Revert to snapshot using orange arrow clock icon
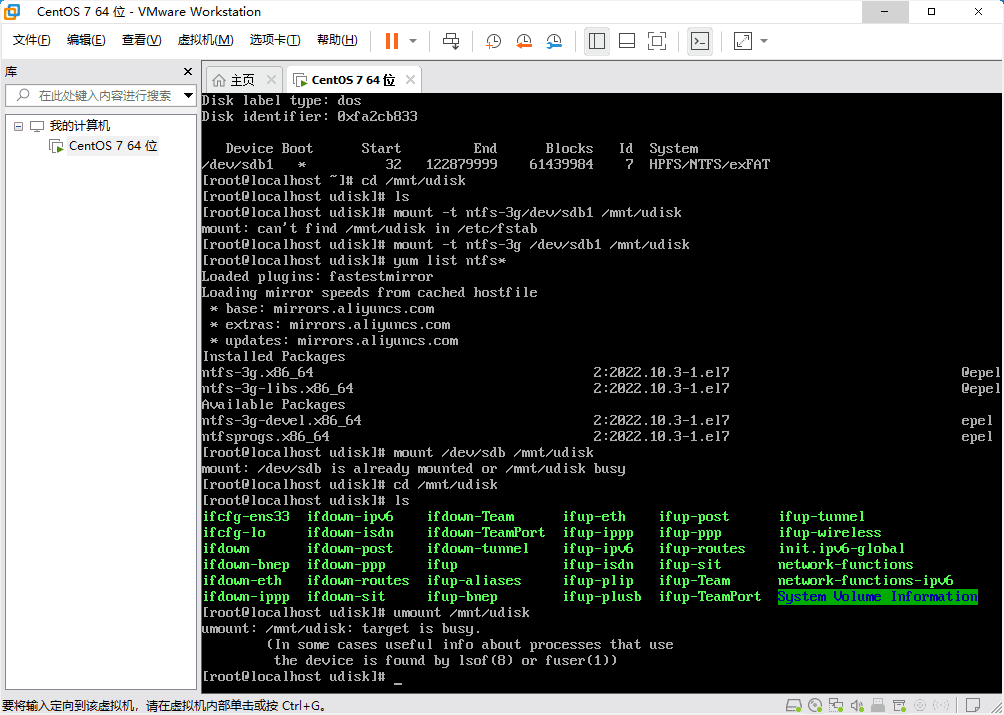Image resolution: width=1004 pixels, height=715 pixels. point(524,41)
